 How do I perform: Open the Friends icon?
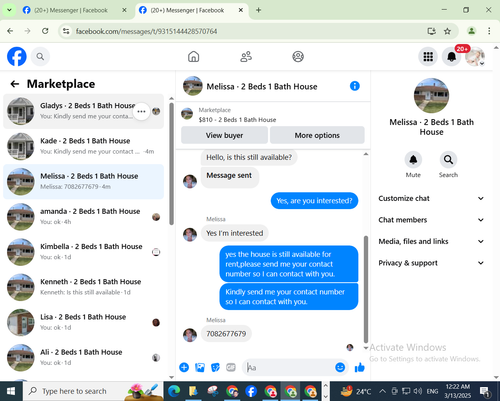[246, 57]
